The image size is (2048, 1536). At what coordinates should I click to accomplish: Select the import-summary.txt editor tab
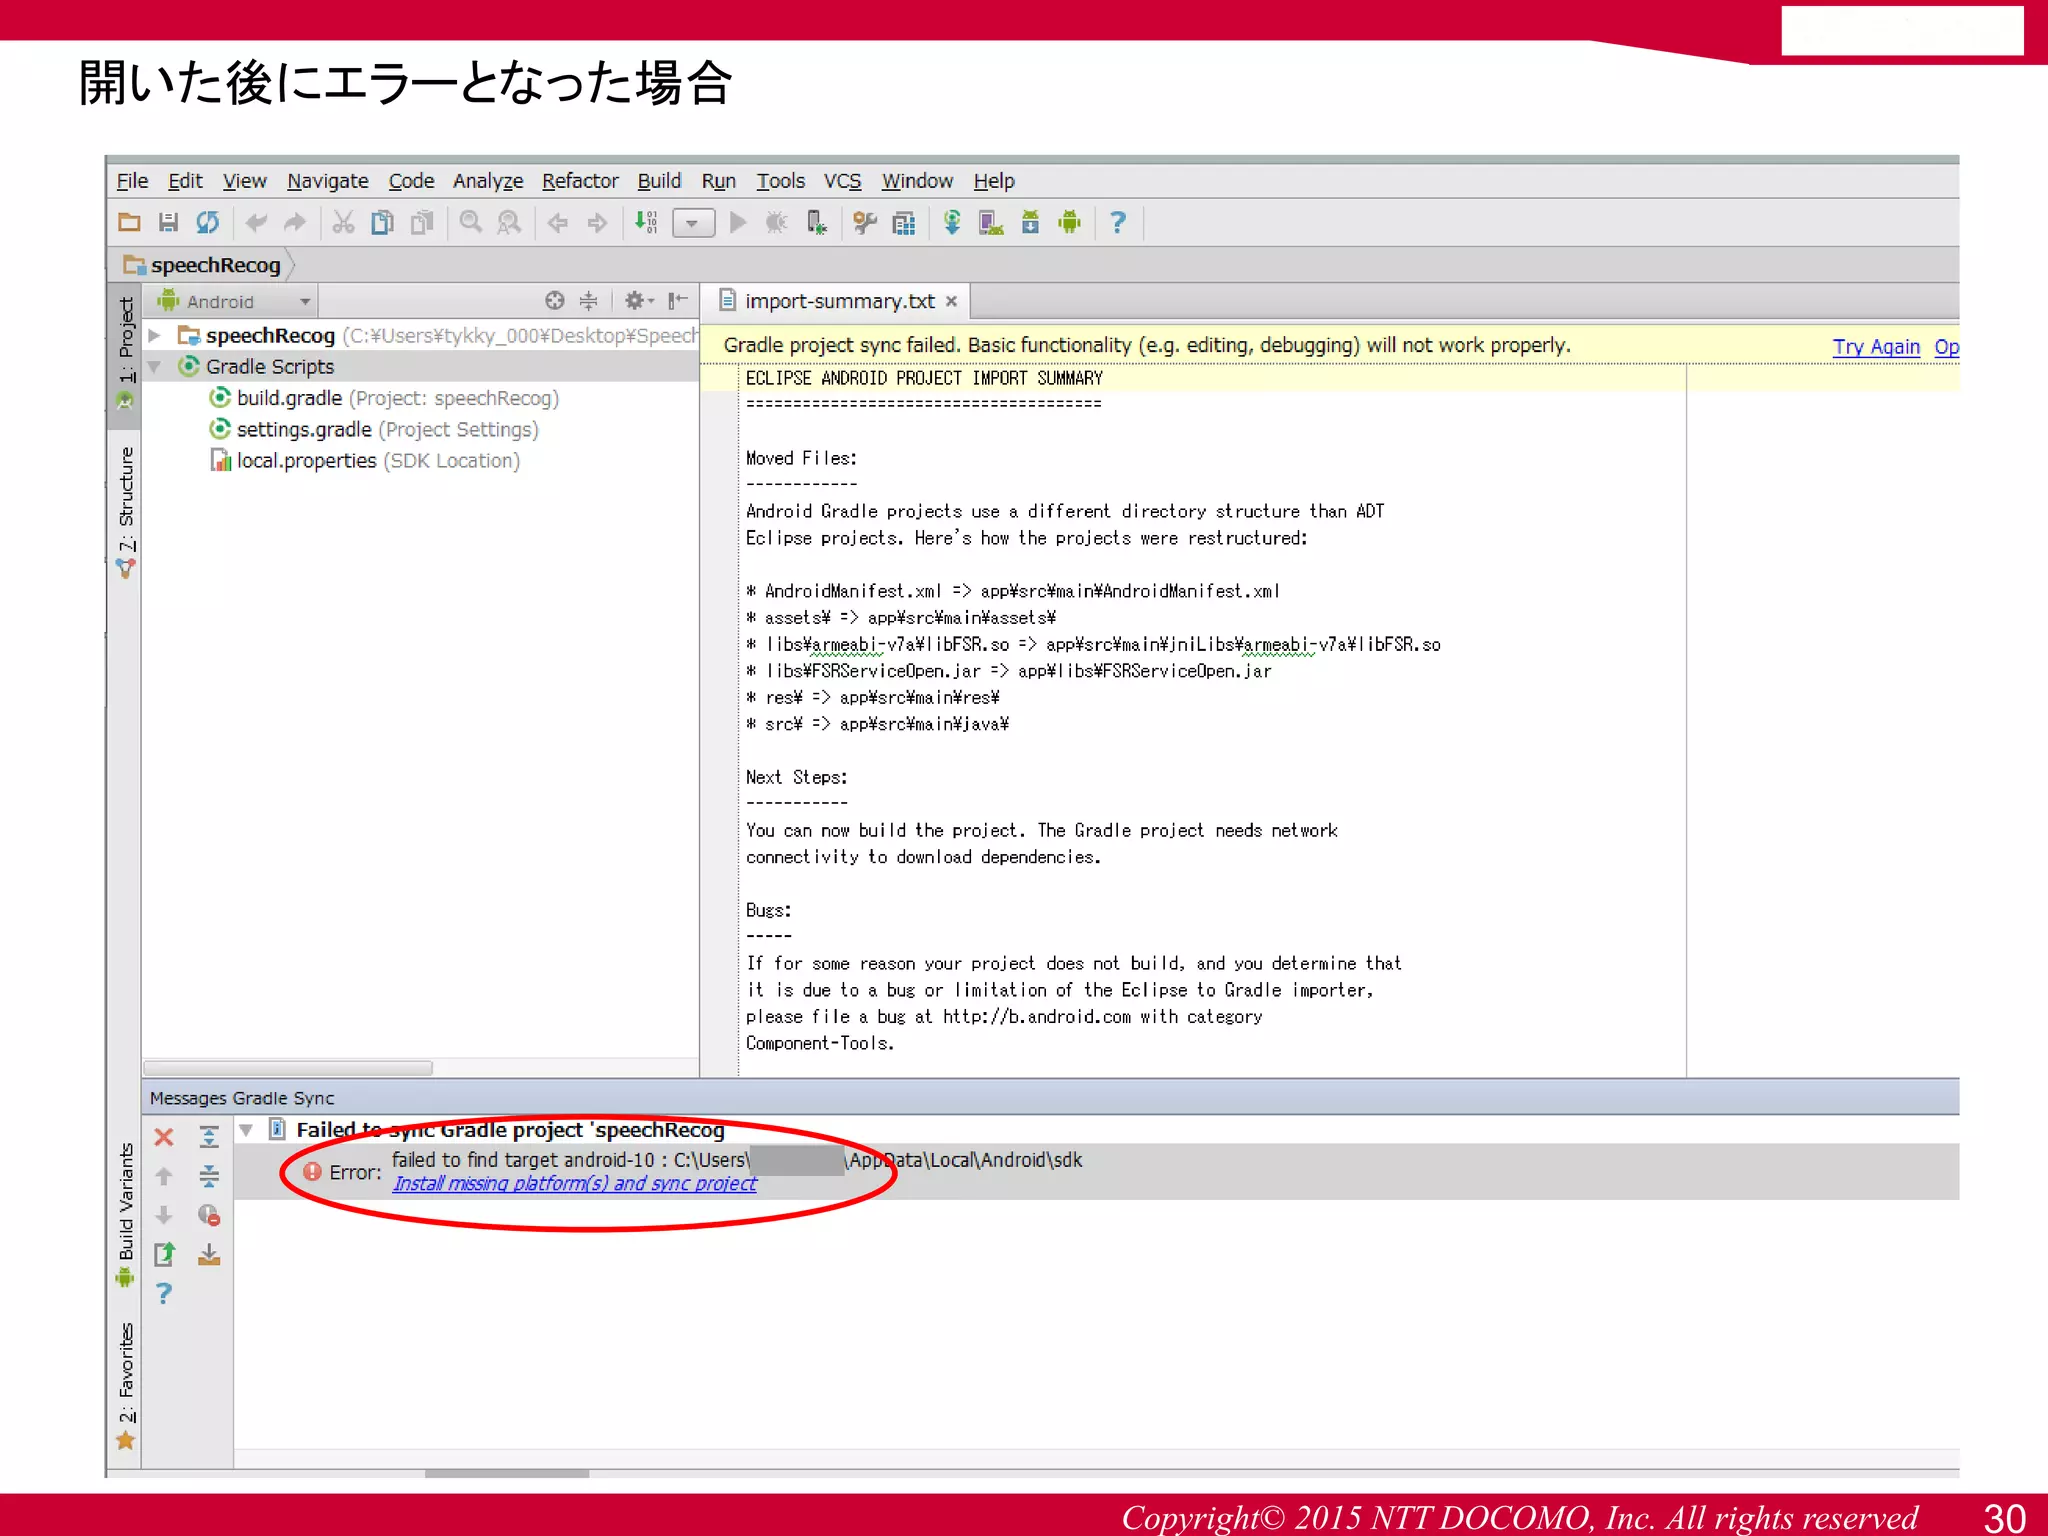pos(838,301)
